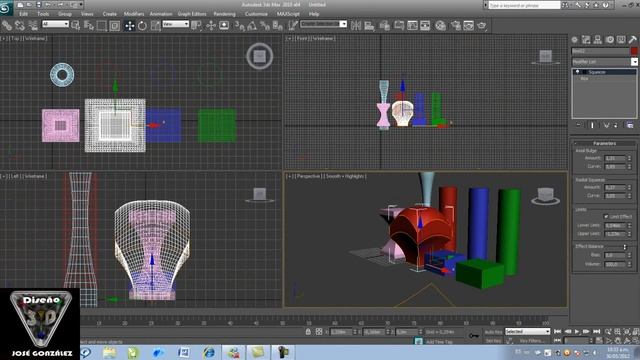The width and height of the screenshot is (640, 360).
Task: Expand the Named Selection Sets dropdown
Action: tap(344, 24)
